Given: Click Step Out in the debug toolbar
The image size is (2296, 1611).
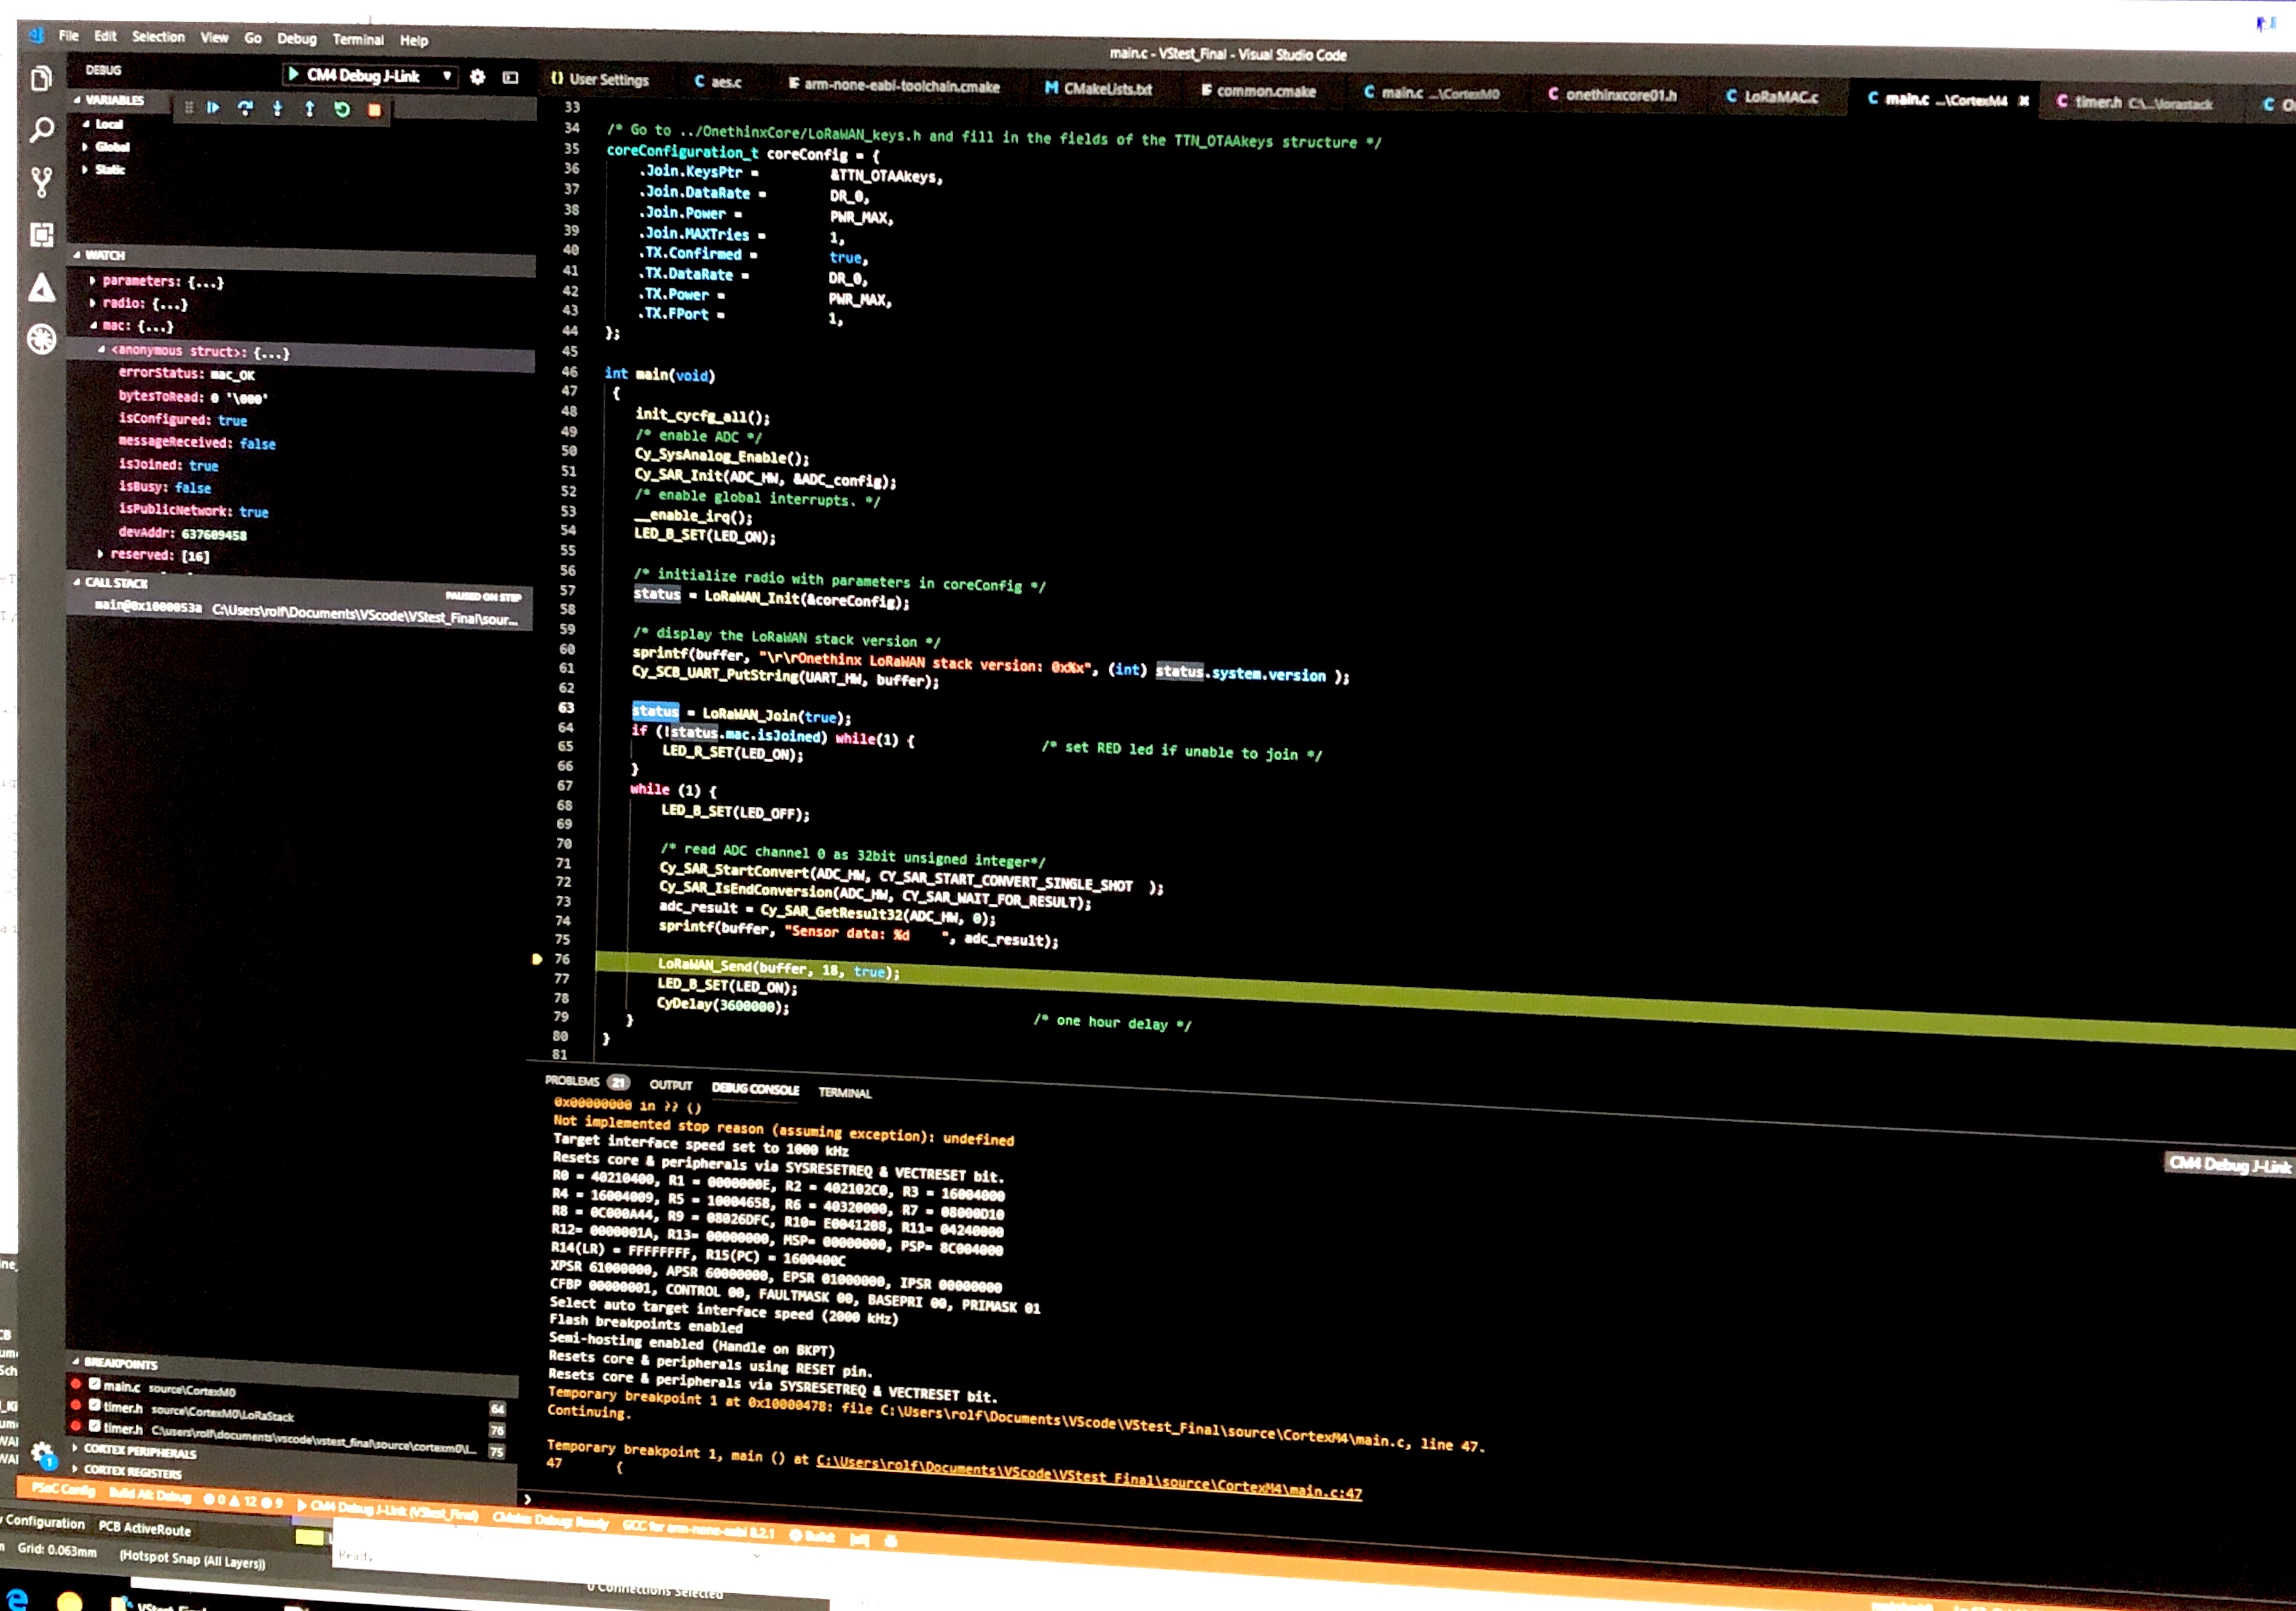Looking at the screenshot, I should click(x=309, y=109).
